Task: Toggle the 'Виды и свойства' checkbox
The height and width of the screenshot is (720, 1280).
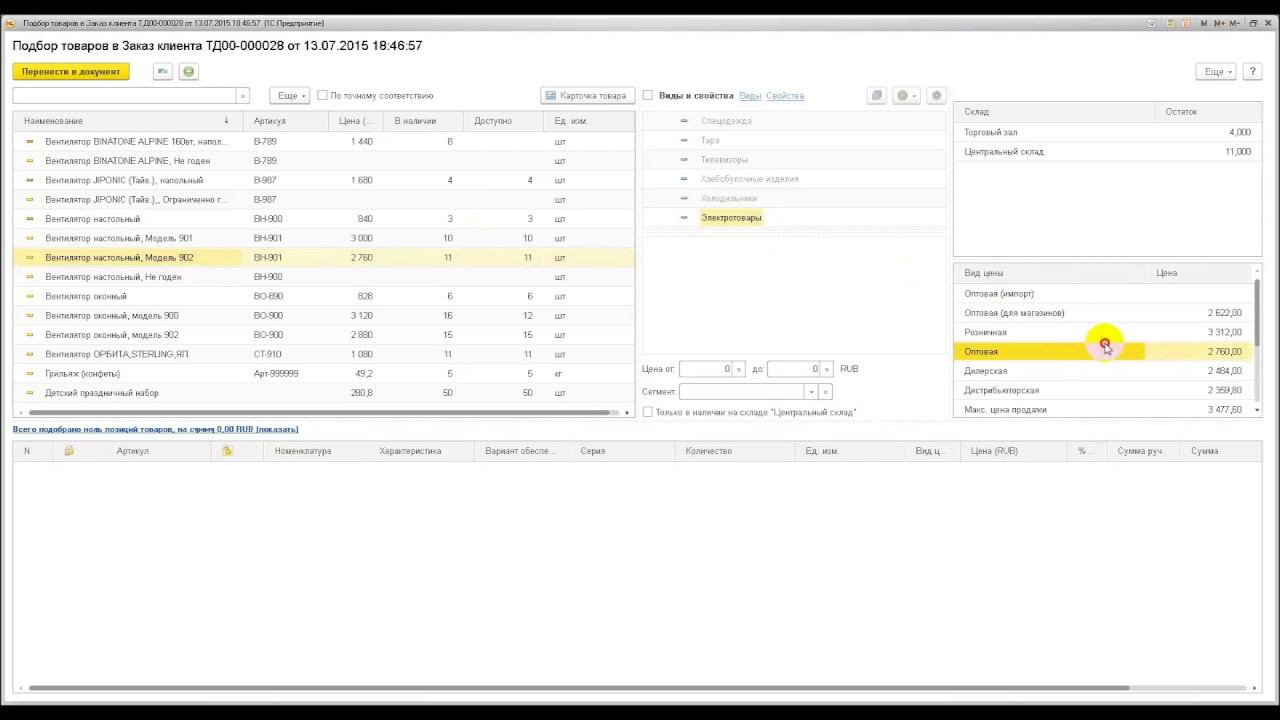Action: point(648,96)
